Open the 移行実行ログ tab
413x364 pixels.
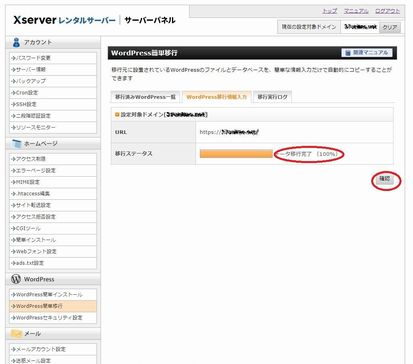tap(272, 97)
